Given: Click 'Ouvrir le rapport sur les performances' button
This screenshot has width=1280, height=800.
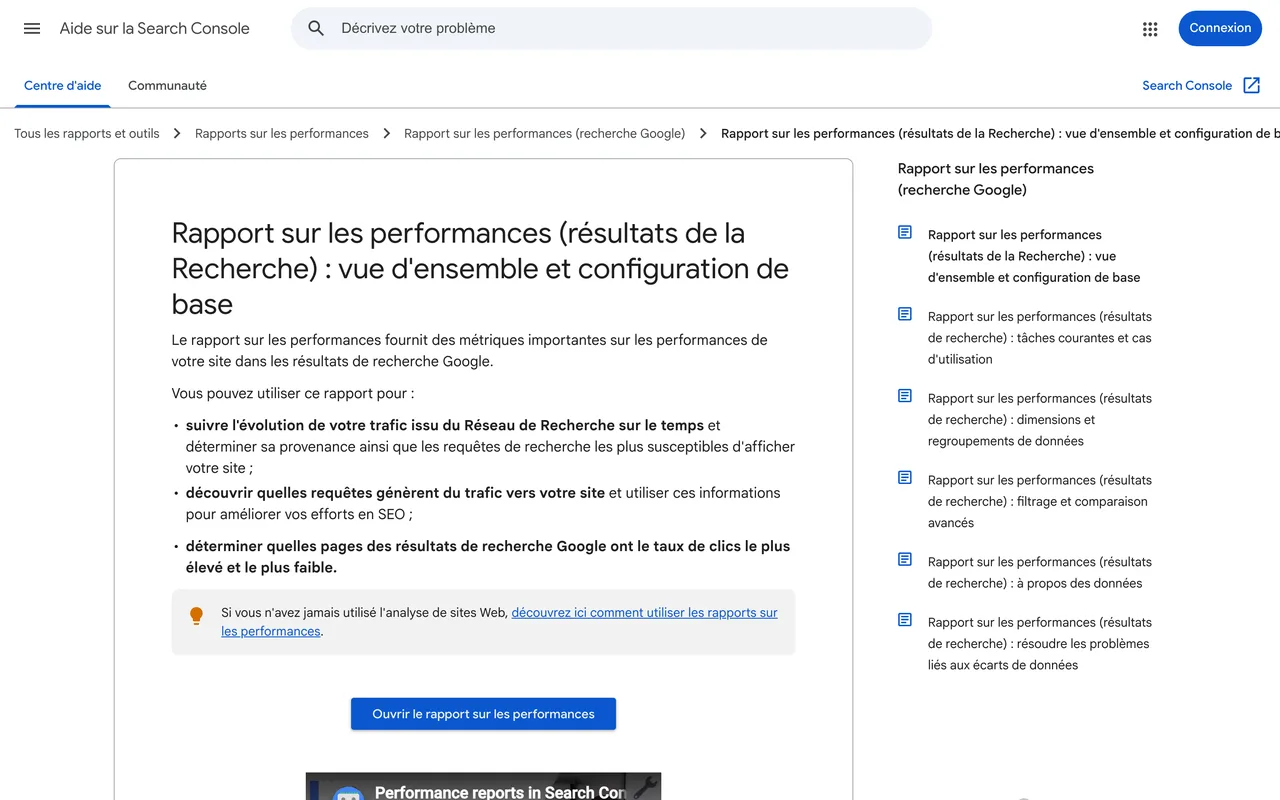Looking at the screenshot, I should (483, 714).
